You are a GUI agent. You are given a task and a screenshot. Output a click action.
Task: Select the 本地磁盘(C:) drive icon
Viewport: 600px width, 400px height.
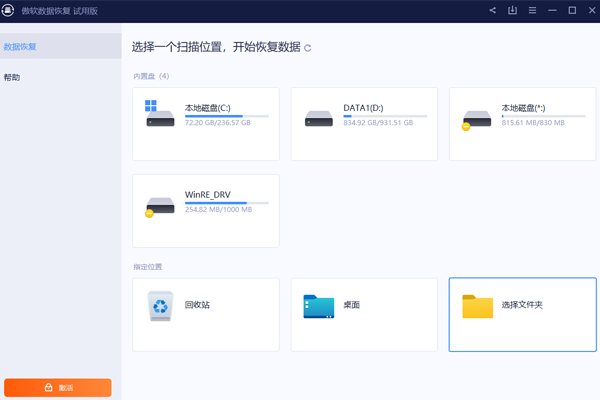coord(159,114)
